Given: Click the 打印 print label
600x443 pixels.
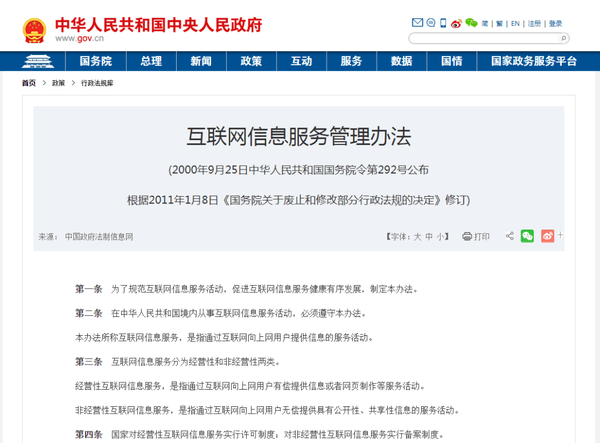Looking at the screenshot, I should pyautogui.click(x=482, y=237).
